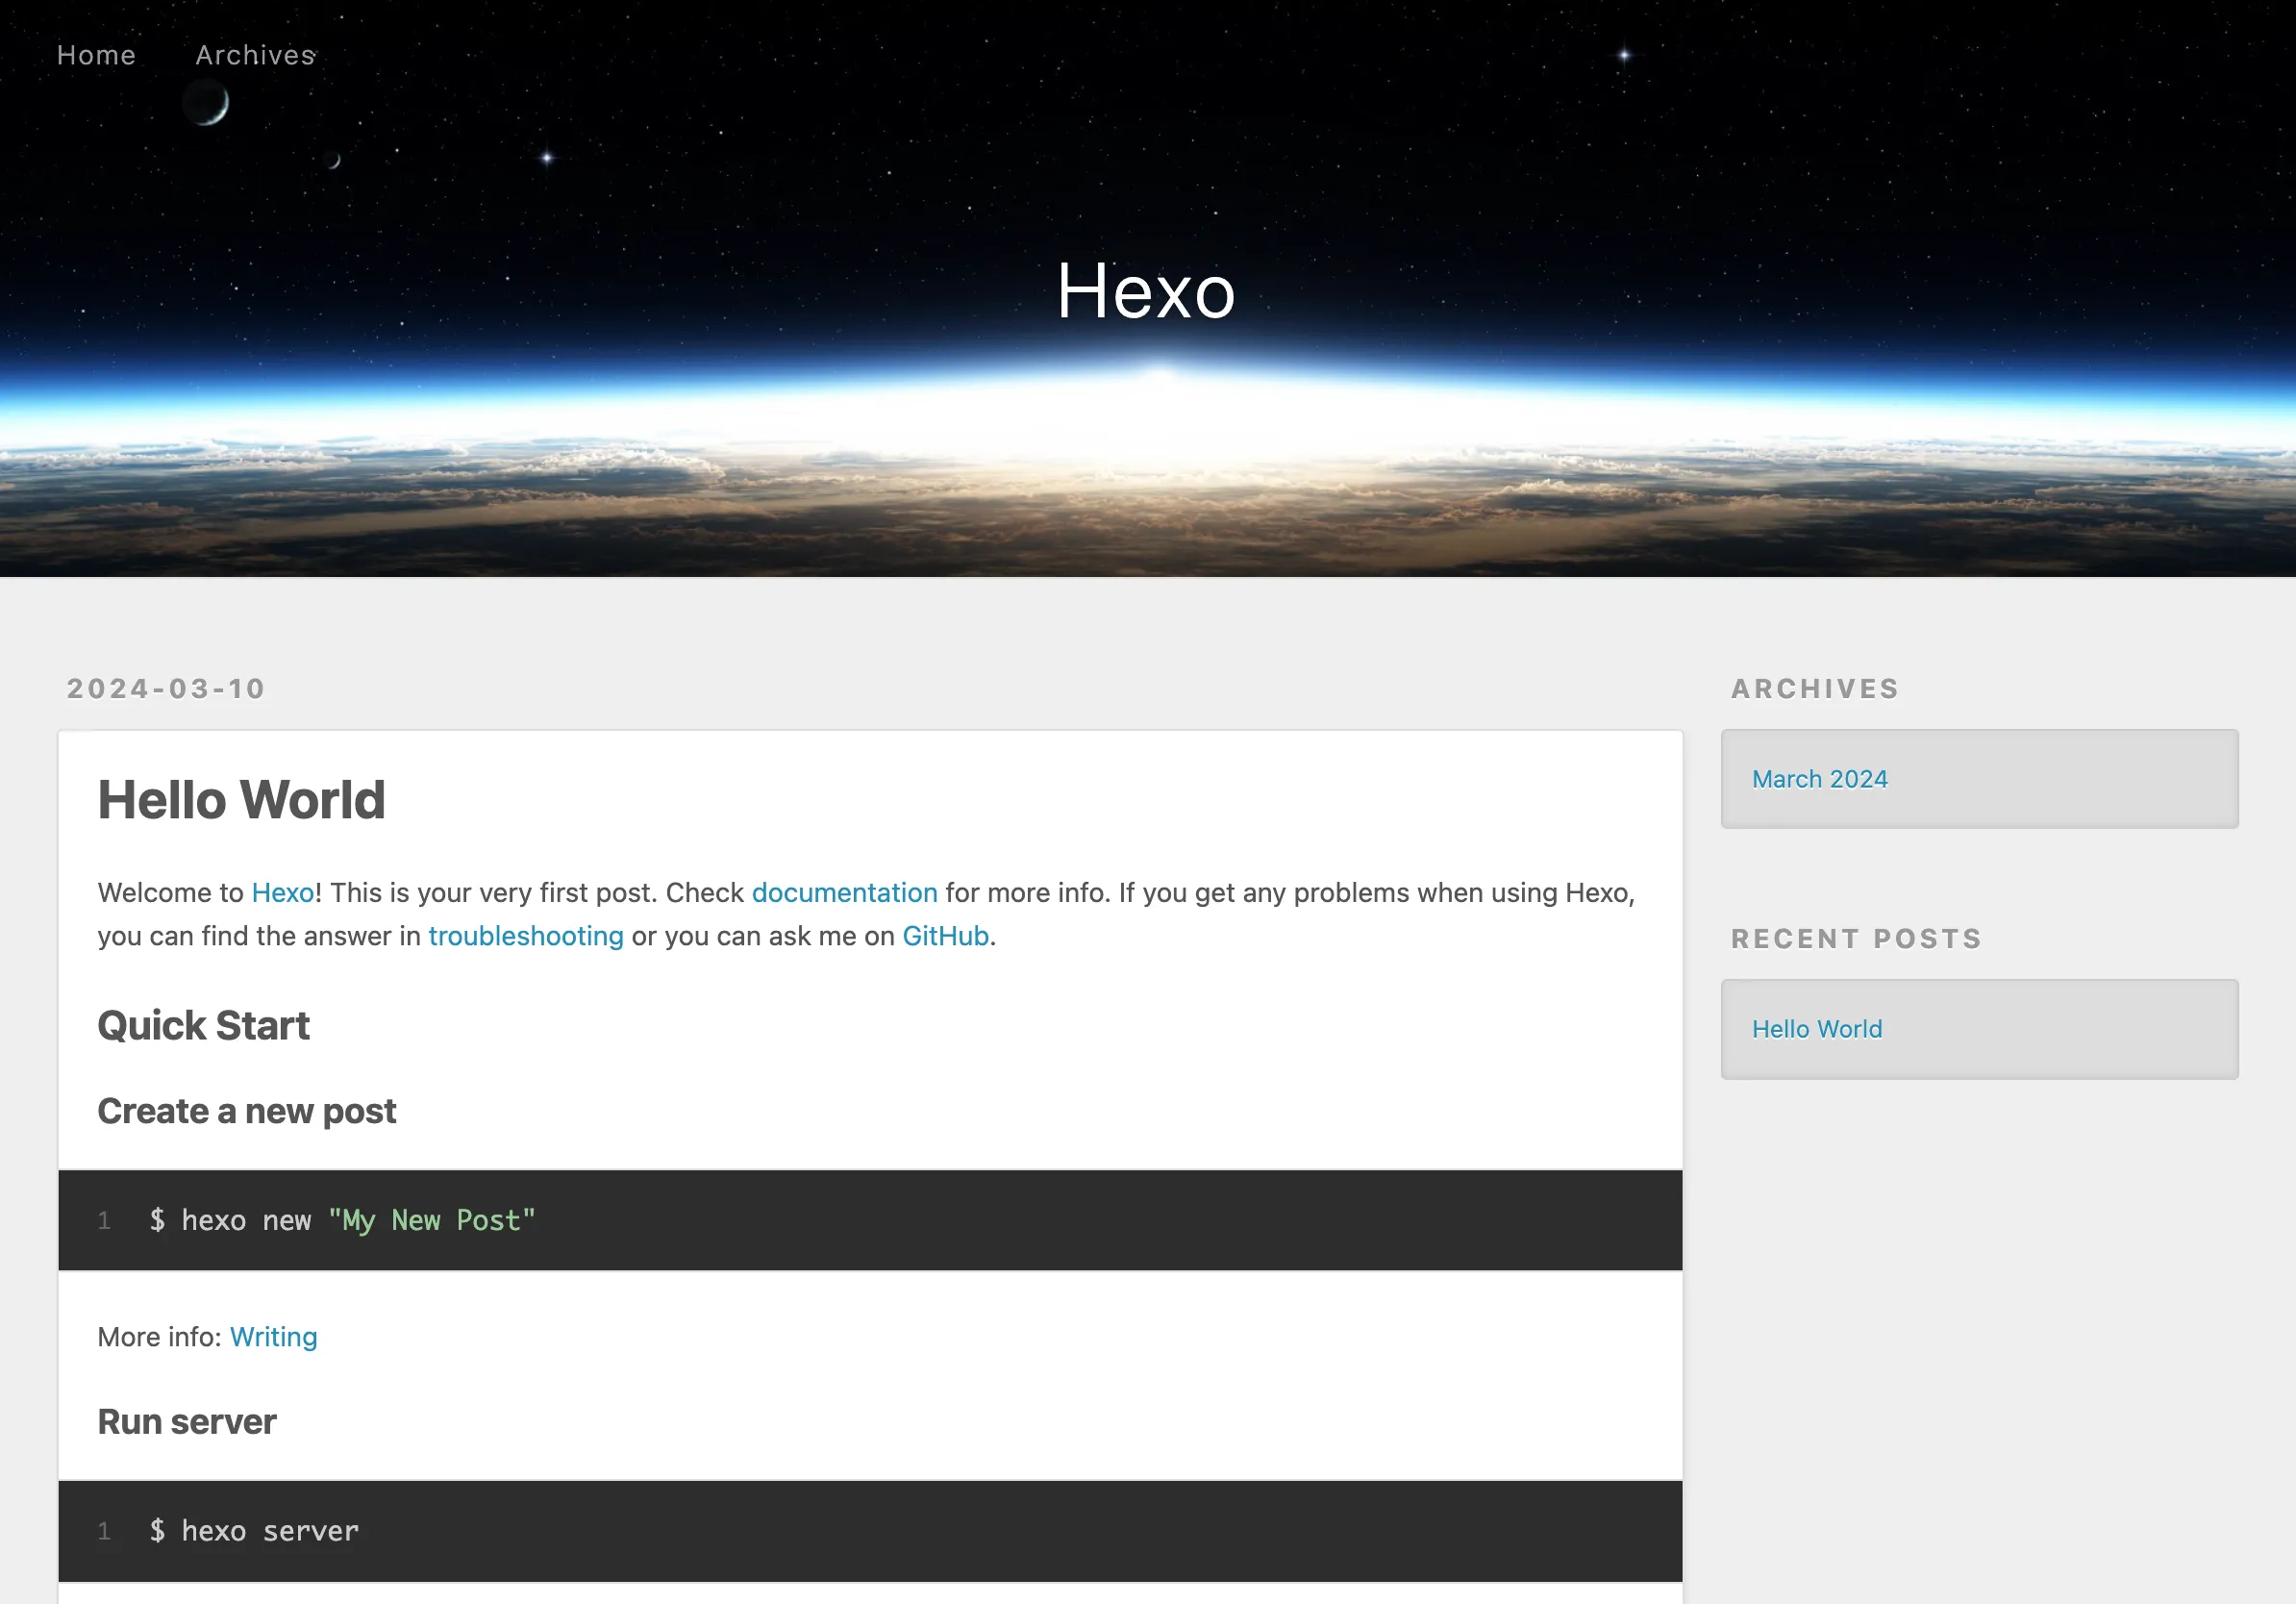Open the Writing link under More info

click(273, 1336)
